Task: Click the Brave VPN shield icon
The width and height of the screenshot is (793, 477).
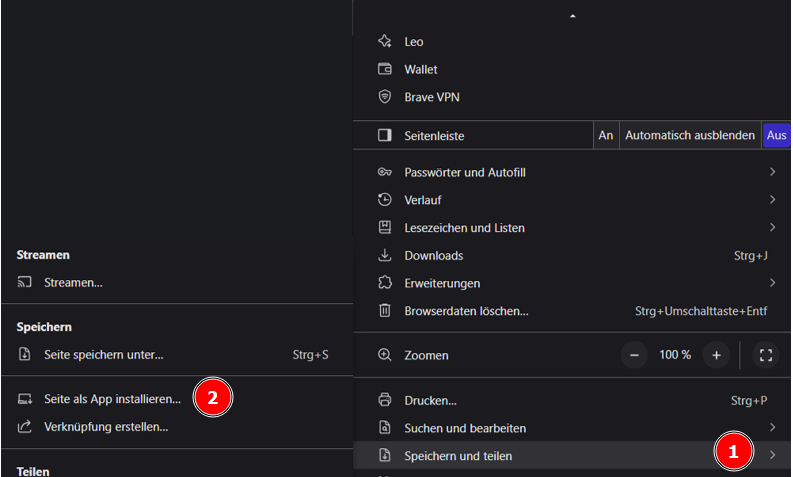Action: pos(384,98)
